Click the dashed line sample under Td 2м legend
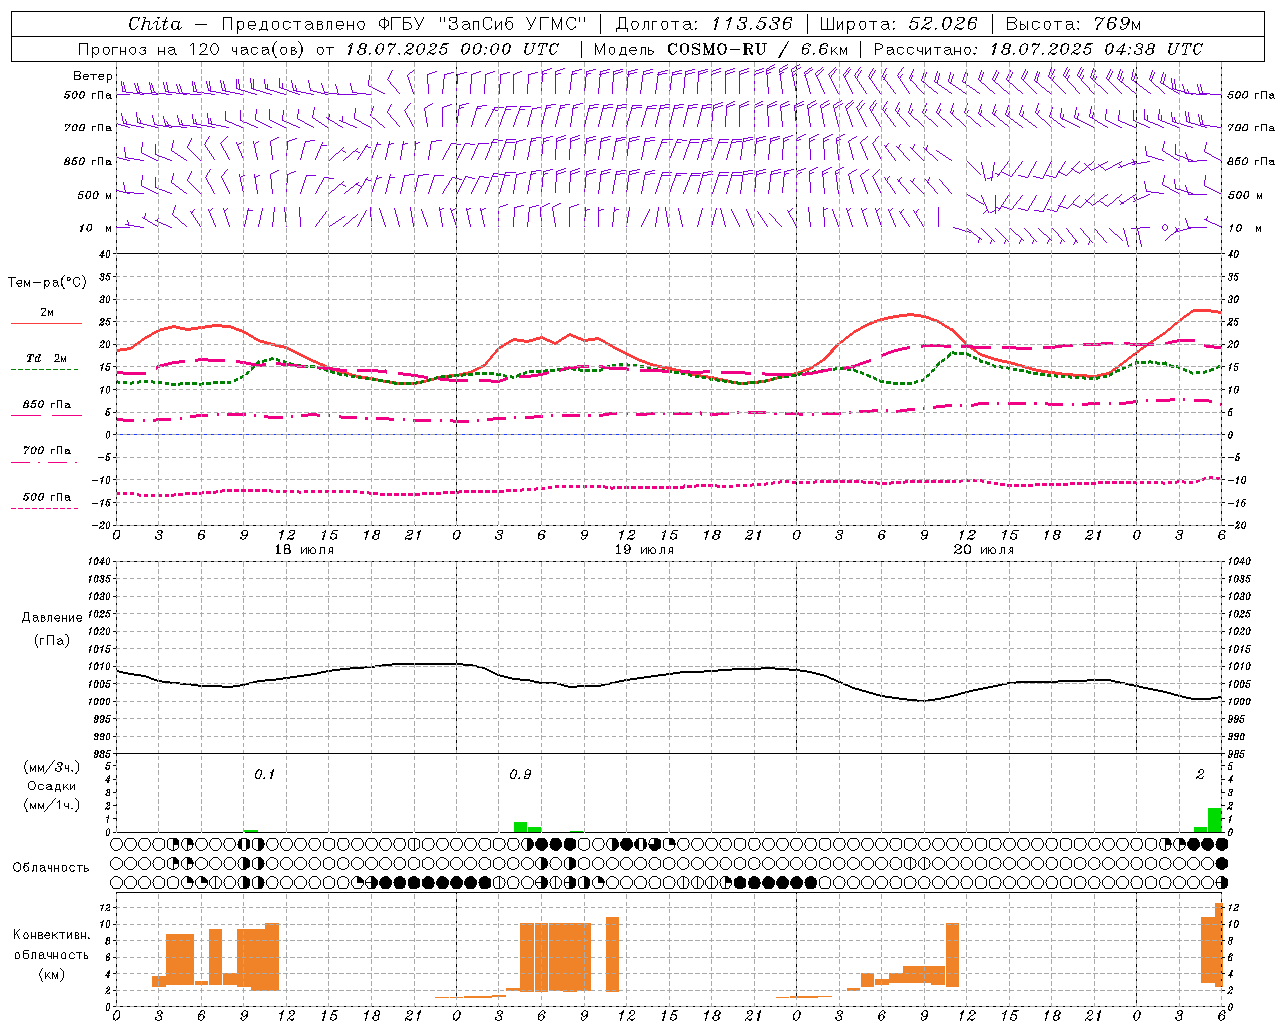1280x1024 pixels. (44, 370)
